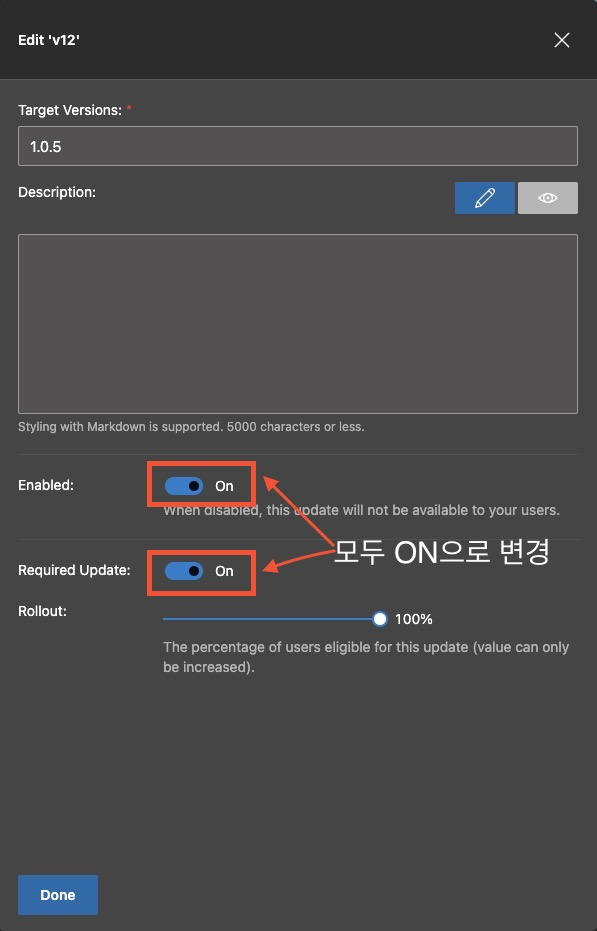This screenshot has width=597, height=931.
Task: Click the Markdown styling hint text
Action: 191,426
